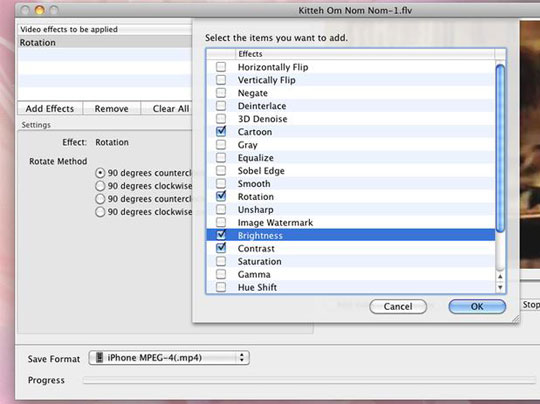The width and height of the screenshot is (540, 404).
Task: Tick the Smooth effect checkbox
Action: point(221,184)
